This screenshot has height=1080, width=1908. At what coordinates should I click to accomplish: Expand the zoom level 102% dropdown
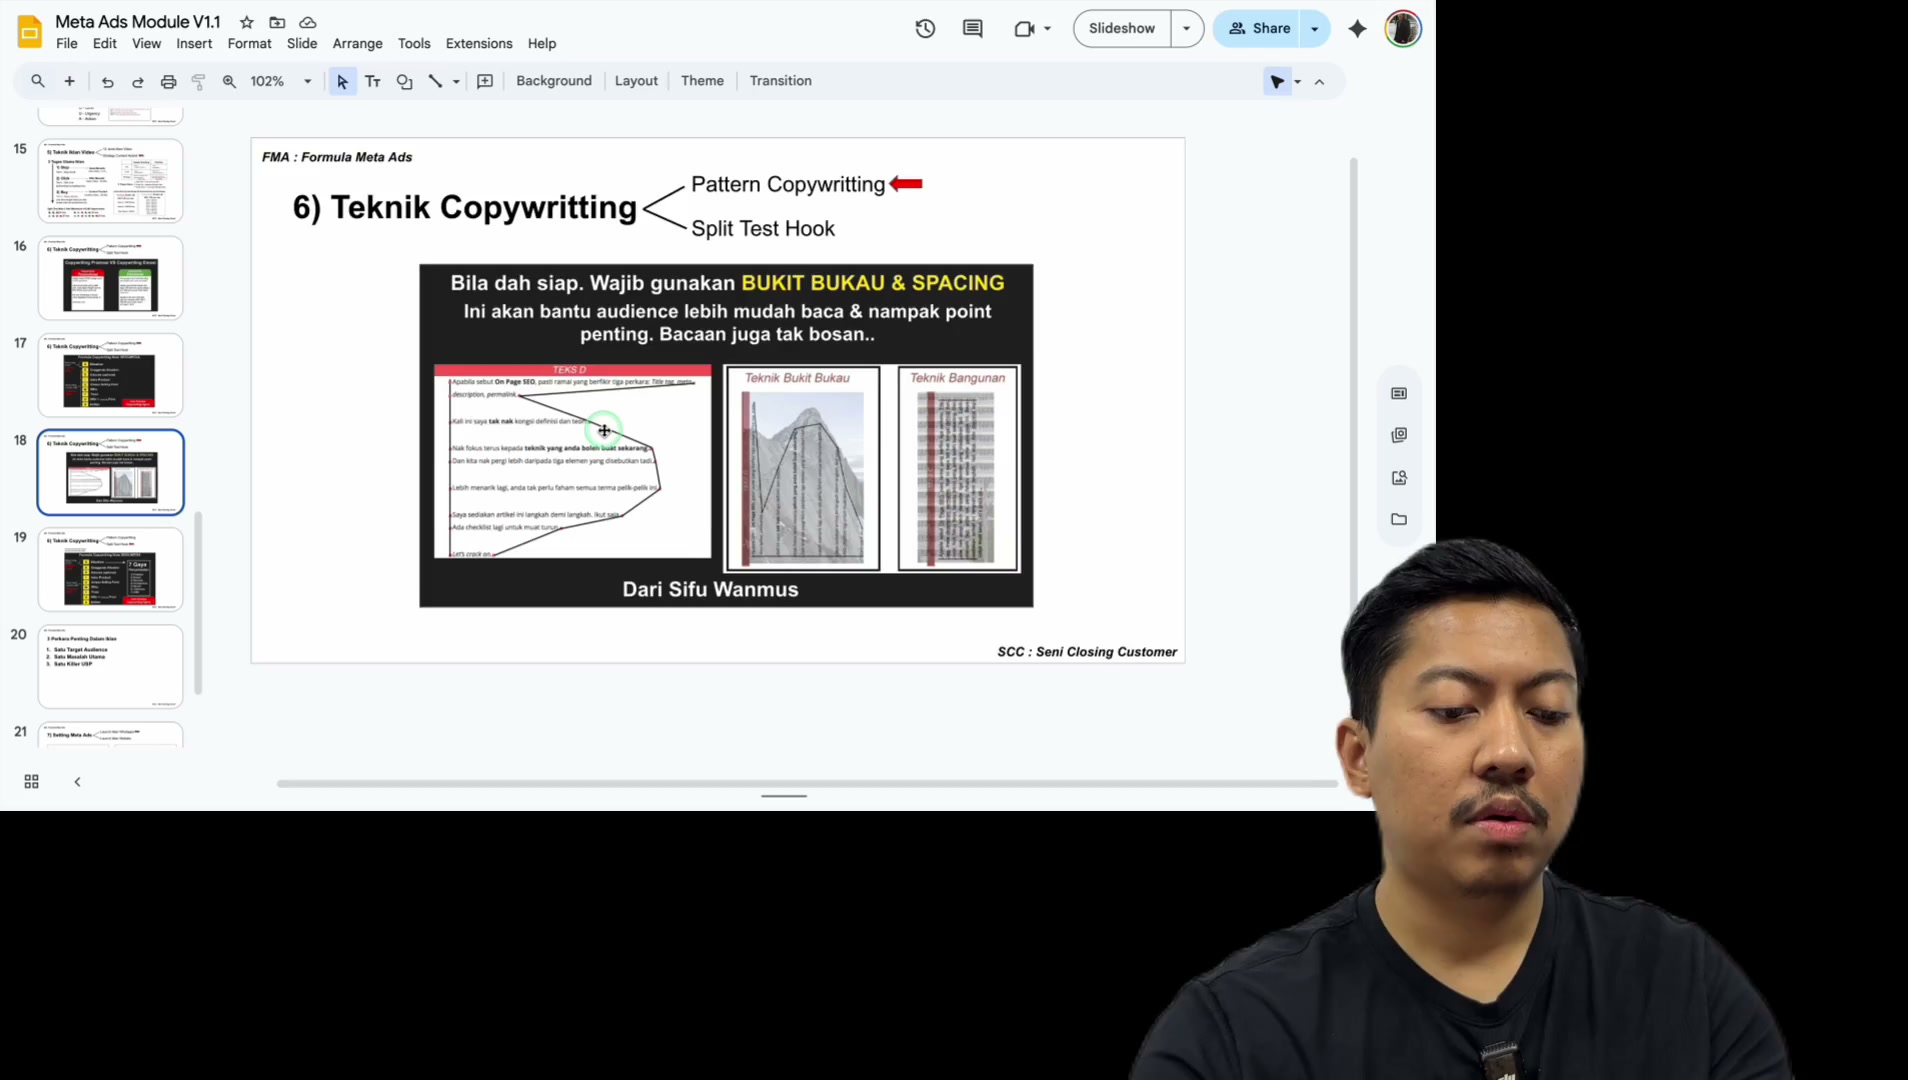pos(307,82)
